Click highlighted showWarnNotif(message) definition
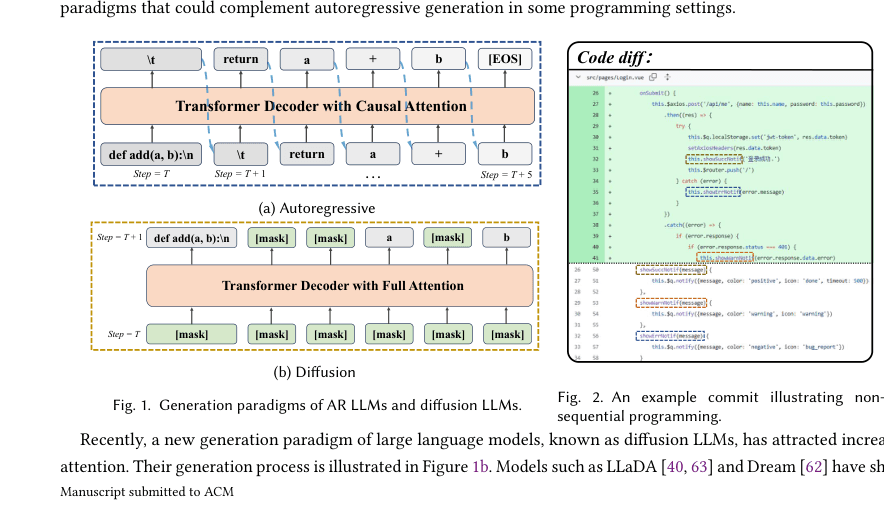884x516 pixels. [x=671, y=303]
